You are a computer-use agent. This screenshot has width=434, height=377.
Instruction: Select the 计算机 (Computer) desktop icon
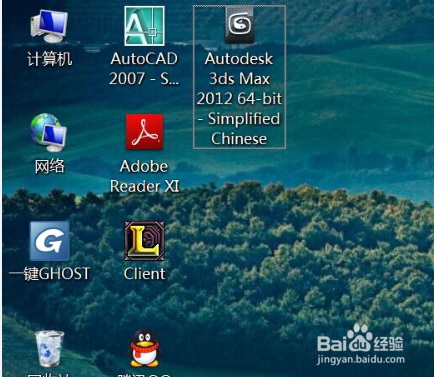point(49,26)
